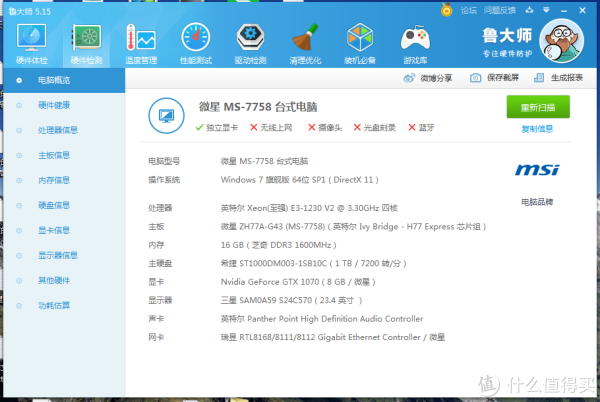Open the 硬件体检 hardware checkup icon
Screen dimensions: 600x402
coord(31,43)
